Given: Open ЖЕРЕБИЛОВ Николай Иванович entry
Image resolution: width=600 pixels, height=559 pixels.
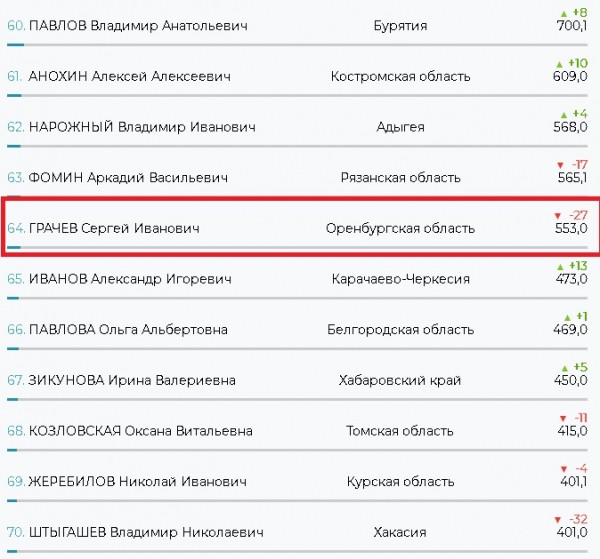Looking at the screenshot, I should pos(129,482).
